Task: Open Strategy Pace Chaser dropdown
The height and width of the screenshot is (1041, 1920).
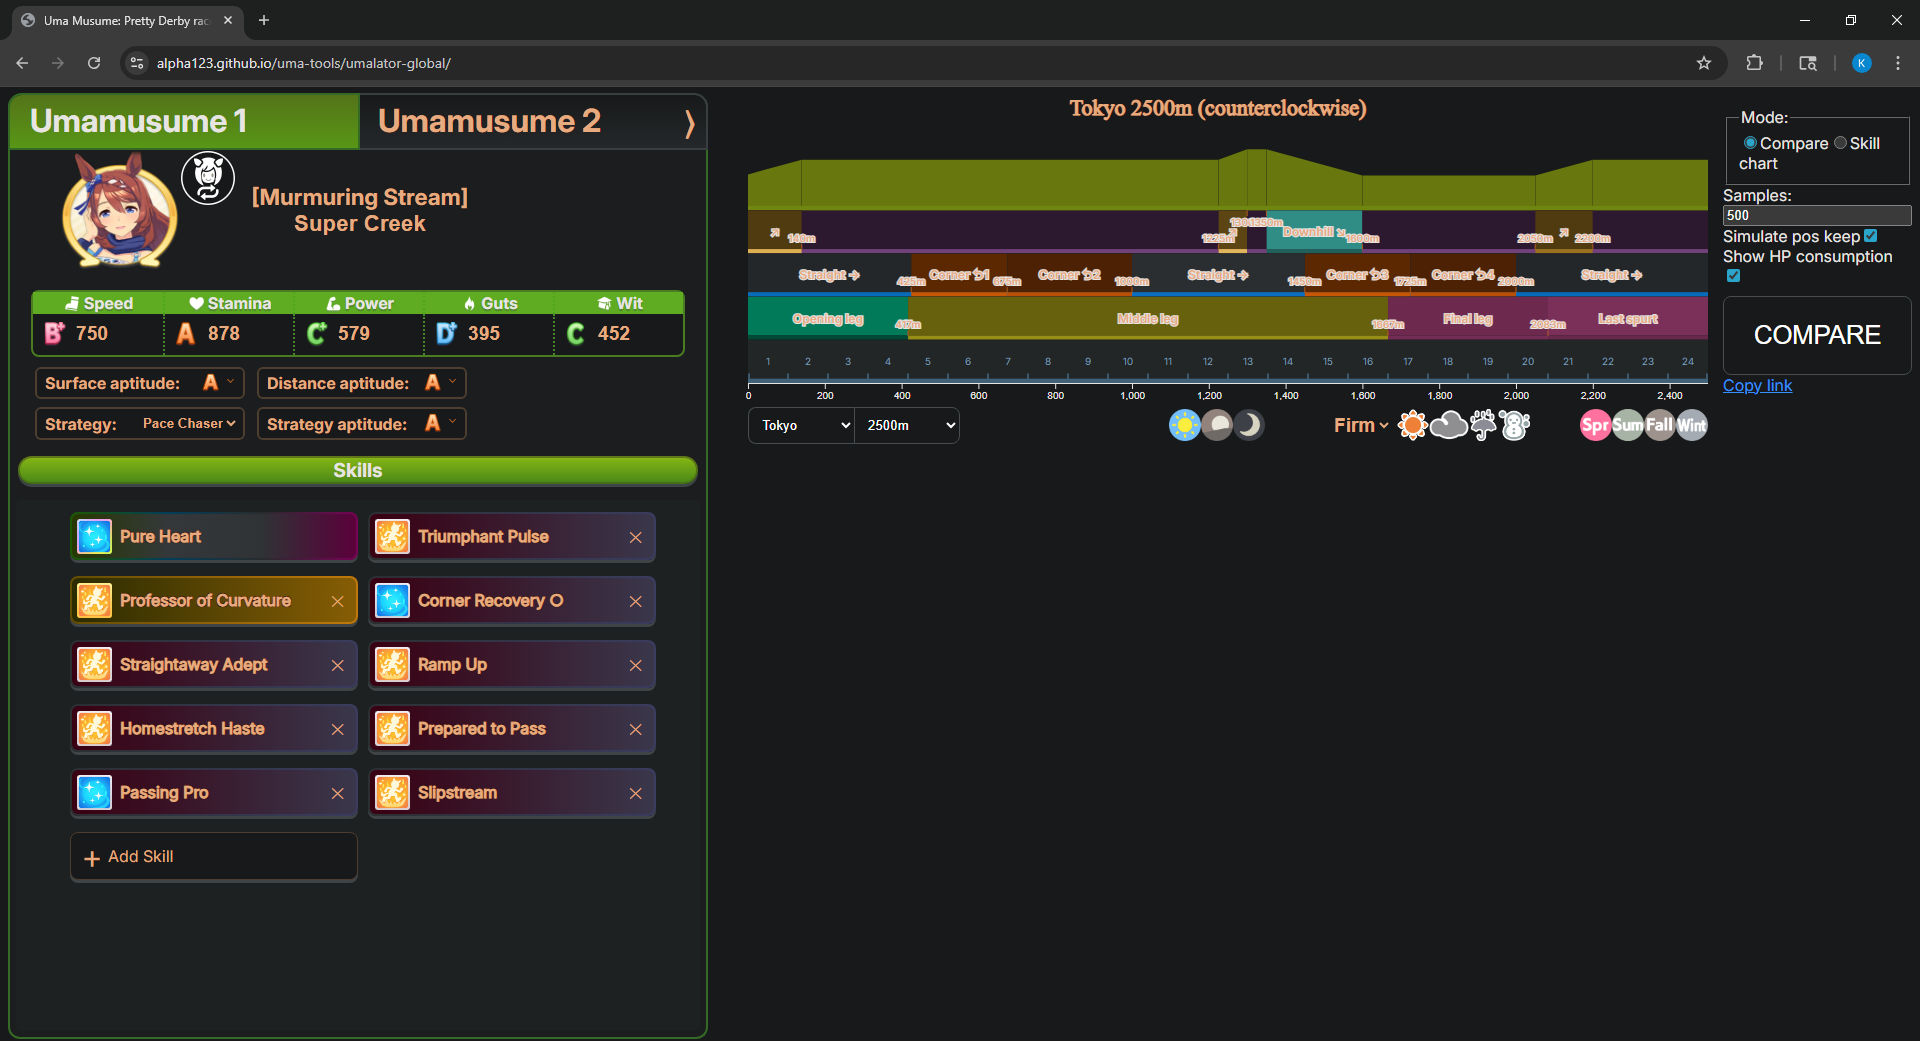Action: (188, 423)
